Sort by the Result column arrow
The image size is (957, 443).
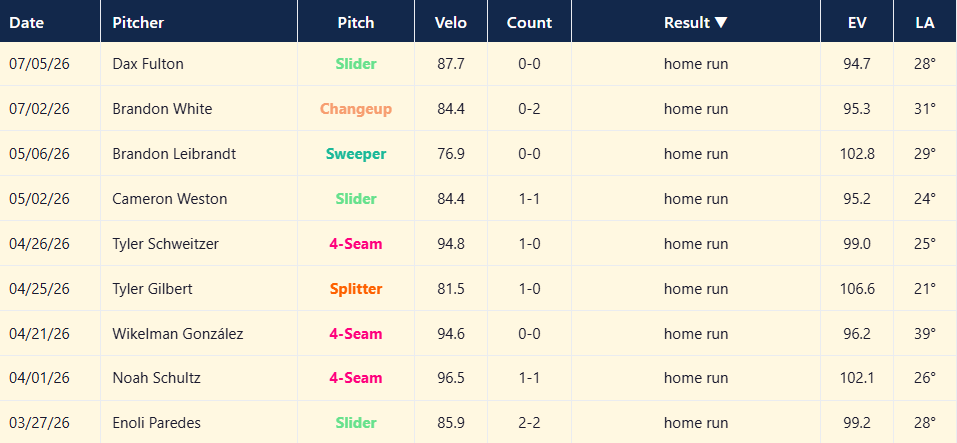click(x=721, y=23)
